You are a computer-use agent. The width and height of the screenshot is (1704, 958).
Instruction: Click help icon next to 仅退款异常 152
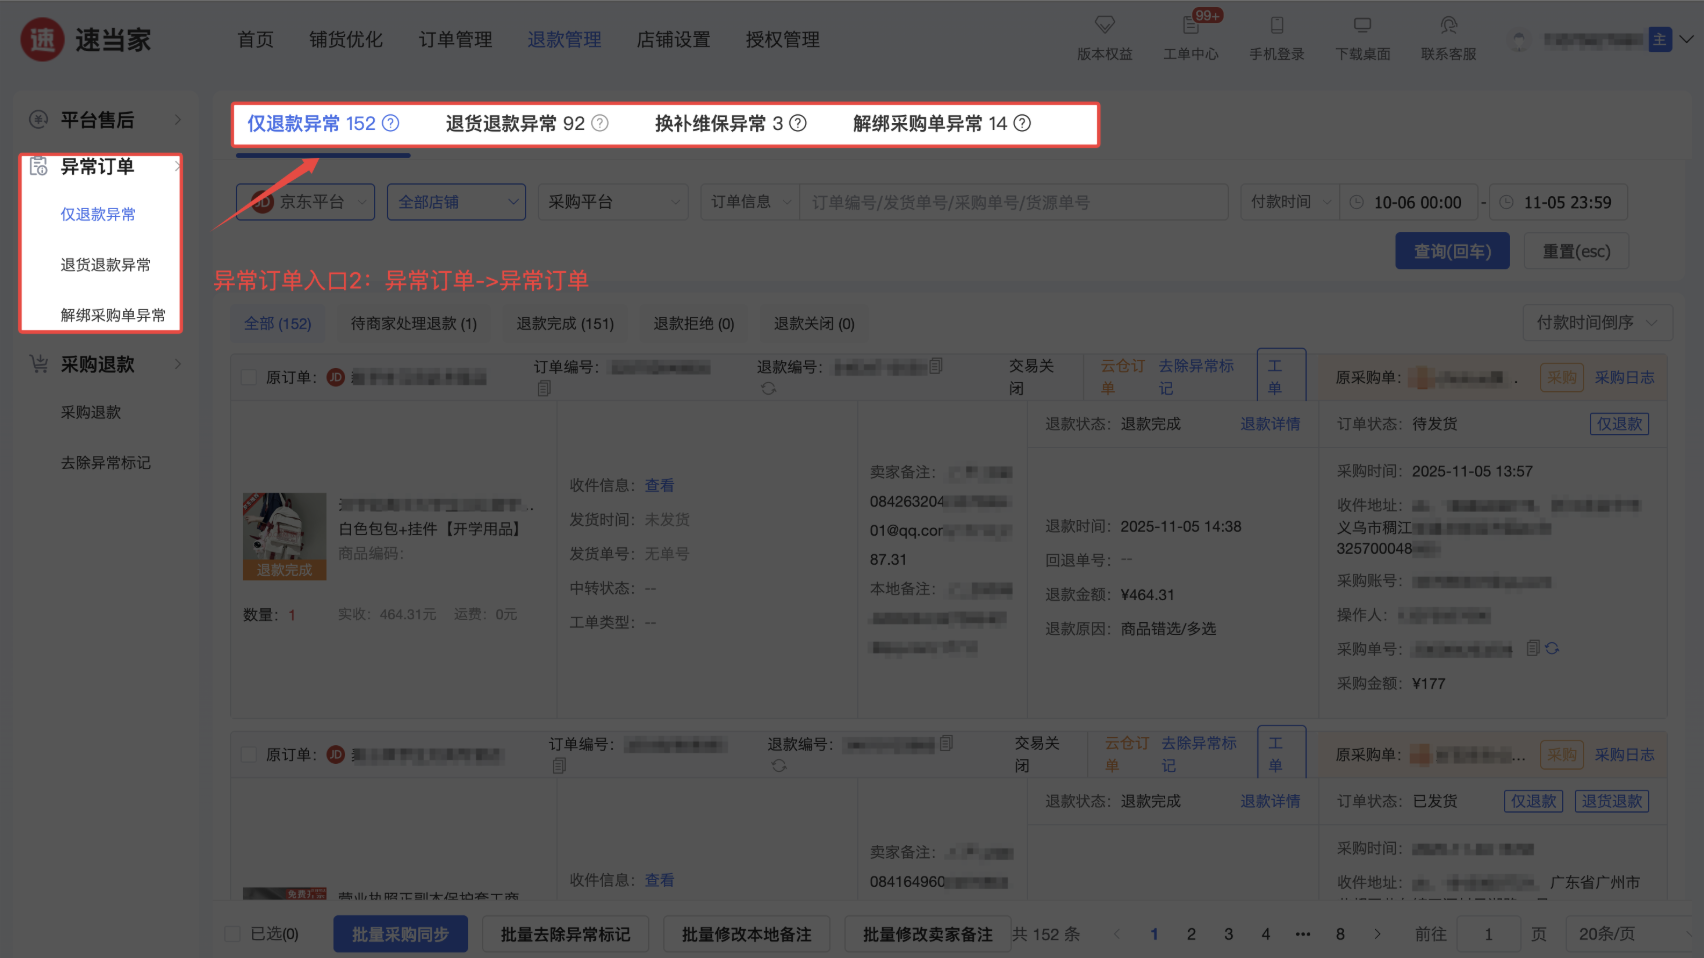click(391, 123)
